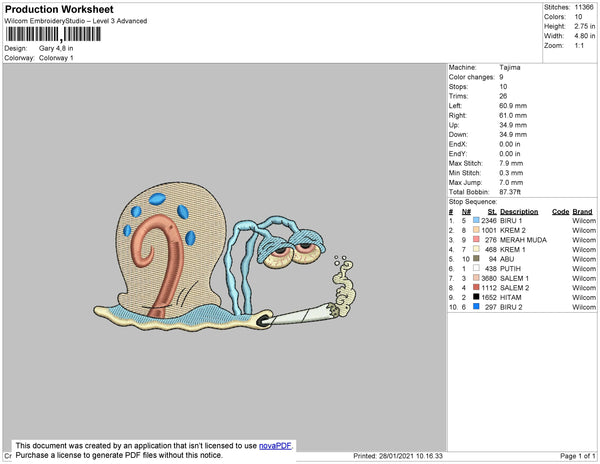Select the SALEM 1 stitch count 3680
Screen dimensions: 600x464
489,278
